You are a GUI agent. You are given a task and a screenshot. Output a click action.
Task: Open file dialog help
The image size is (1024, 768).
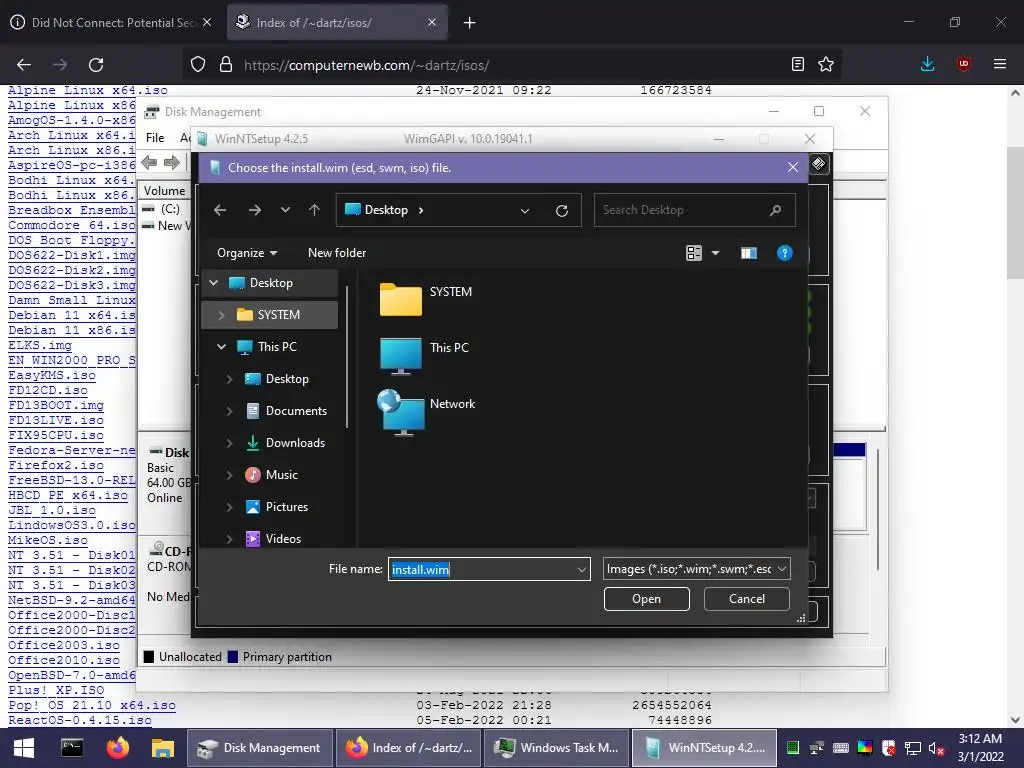784,253
